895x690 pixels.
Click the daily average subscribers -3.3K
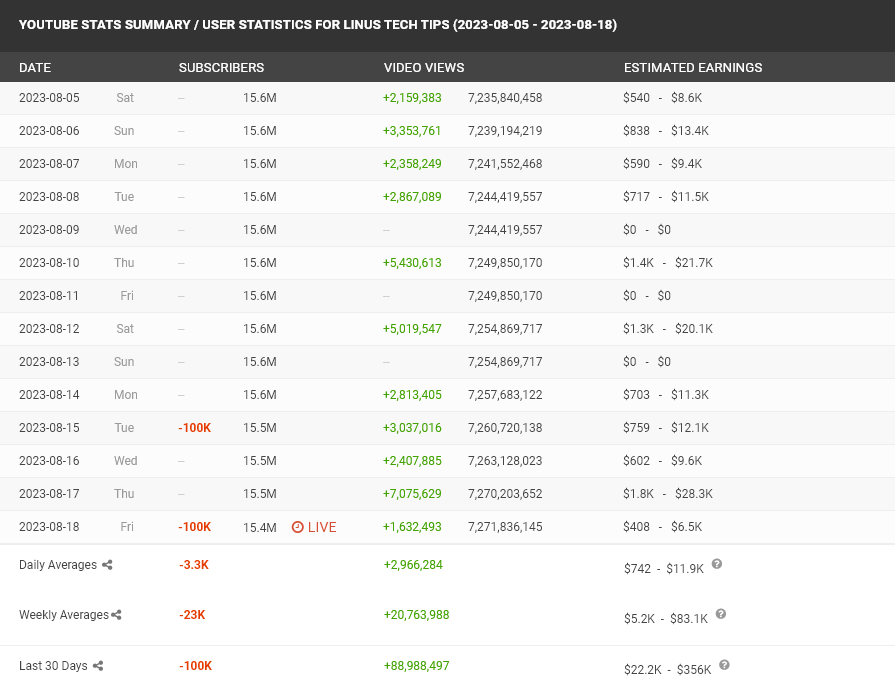click(194, 565)
